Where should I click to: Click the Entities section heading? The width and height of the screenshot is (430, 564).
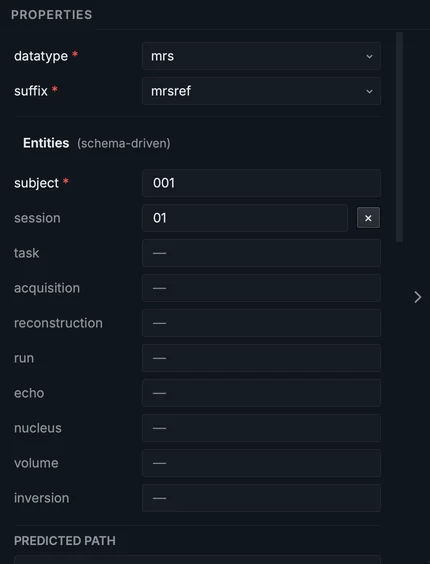(46, 143)
